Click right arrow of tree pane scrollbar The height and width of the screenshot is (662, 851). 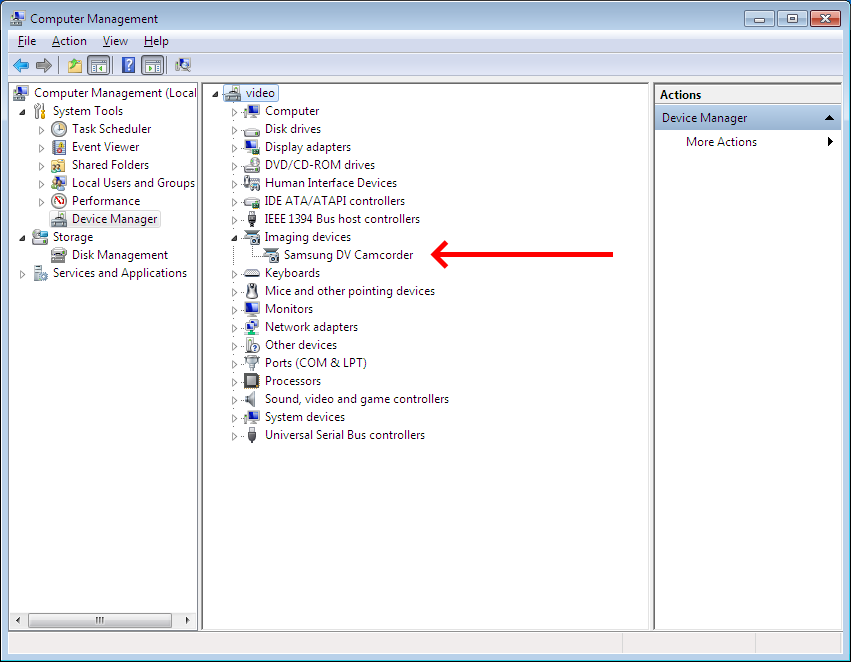(188, 620)
